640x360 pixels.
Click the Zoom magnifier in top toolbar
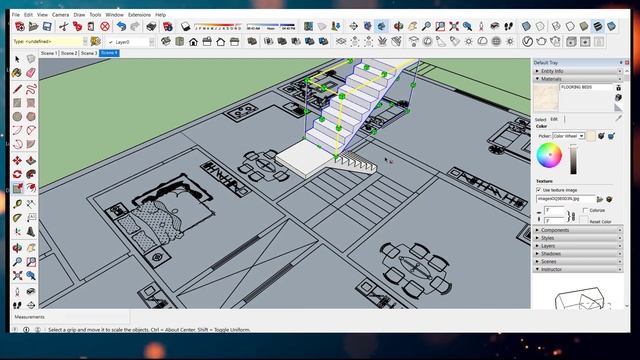426,27
